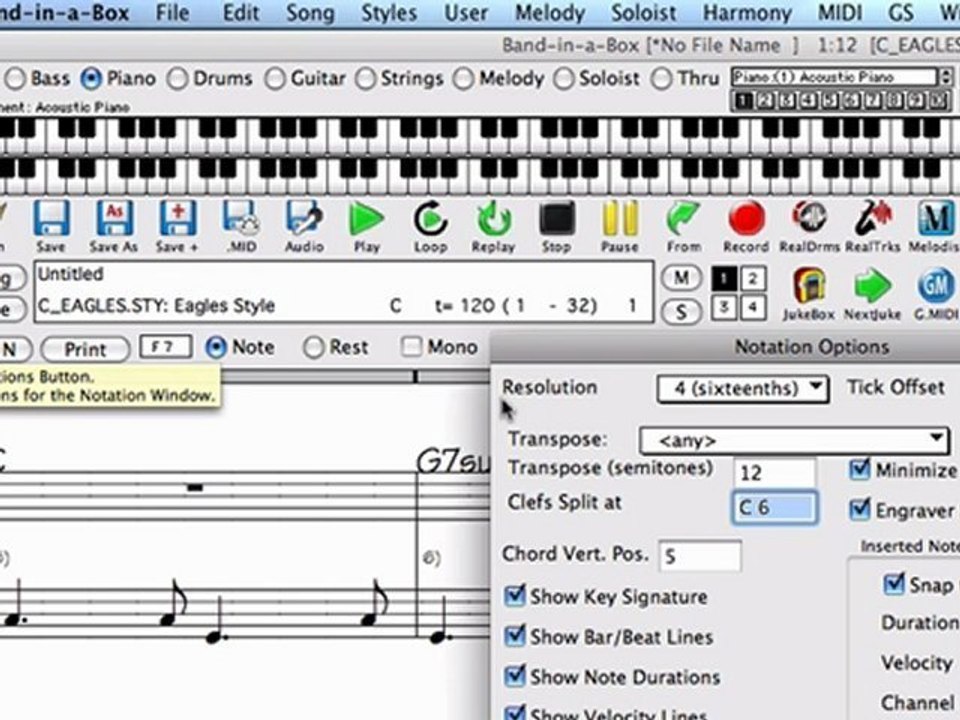Select the Piano instrument radio button
Viewport: 960px width, 720px height.
(x=91, y=79)
